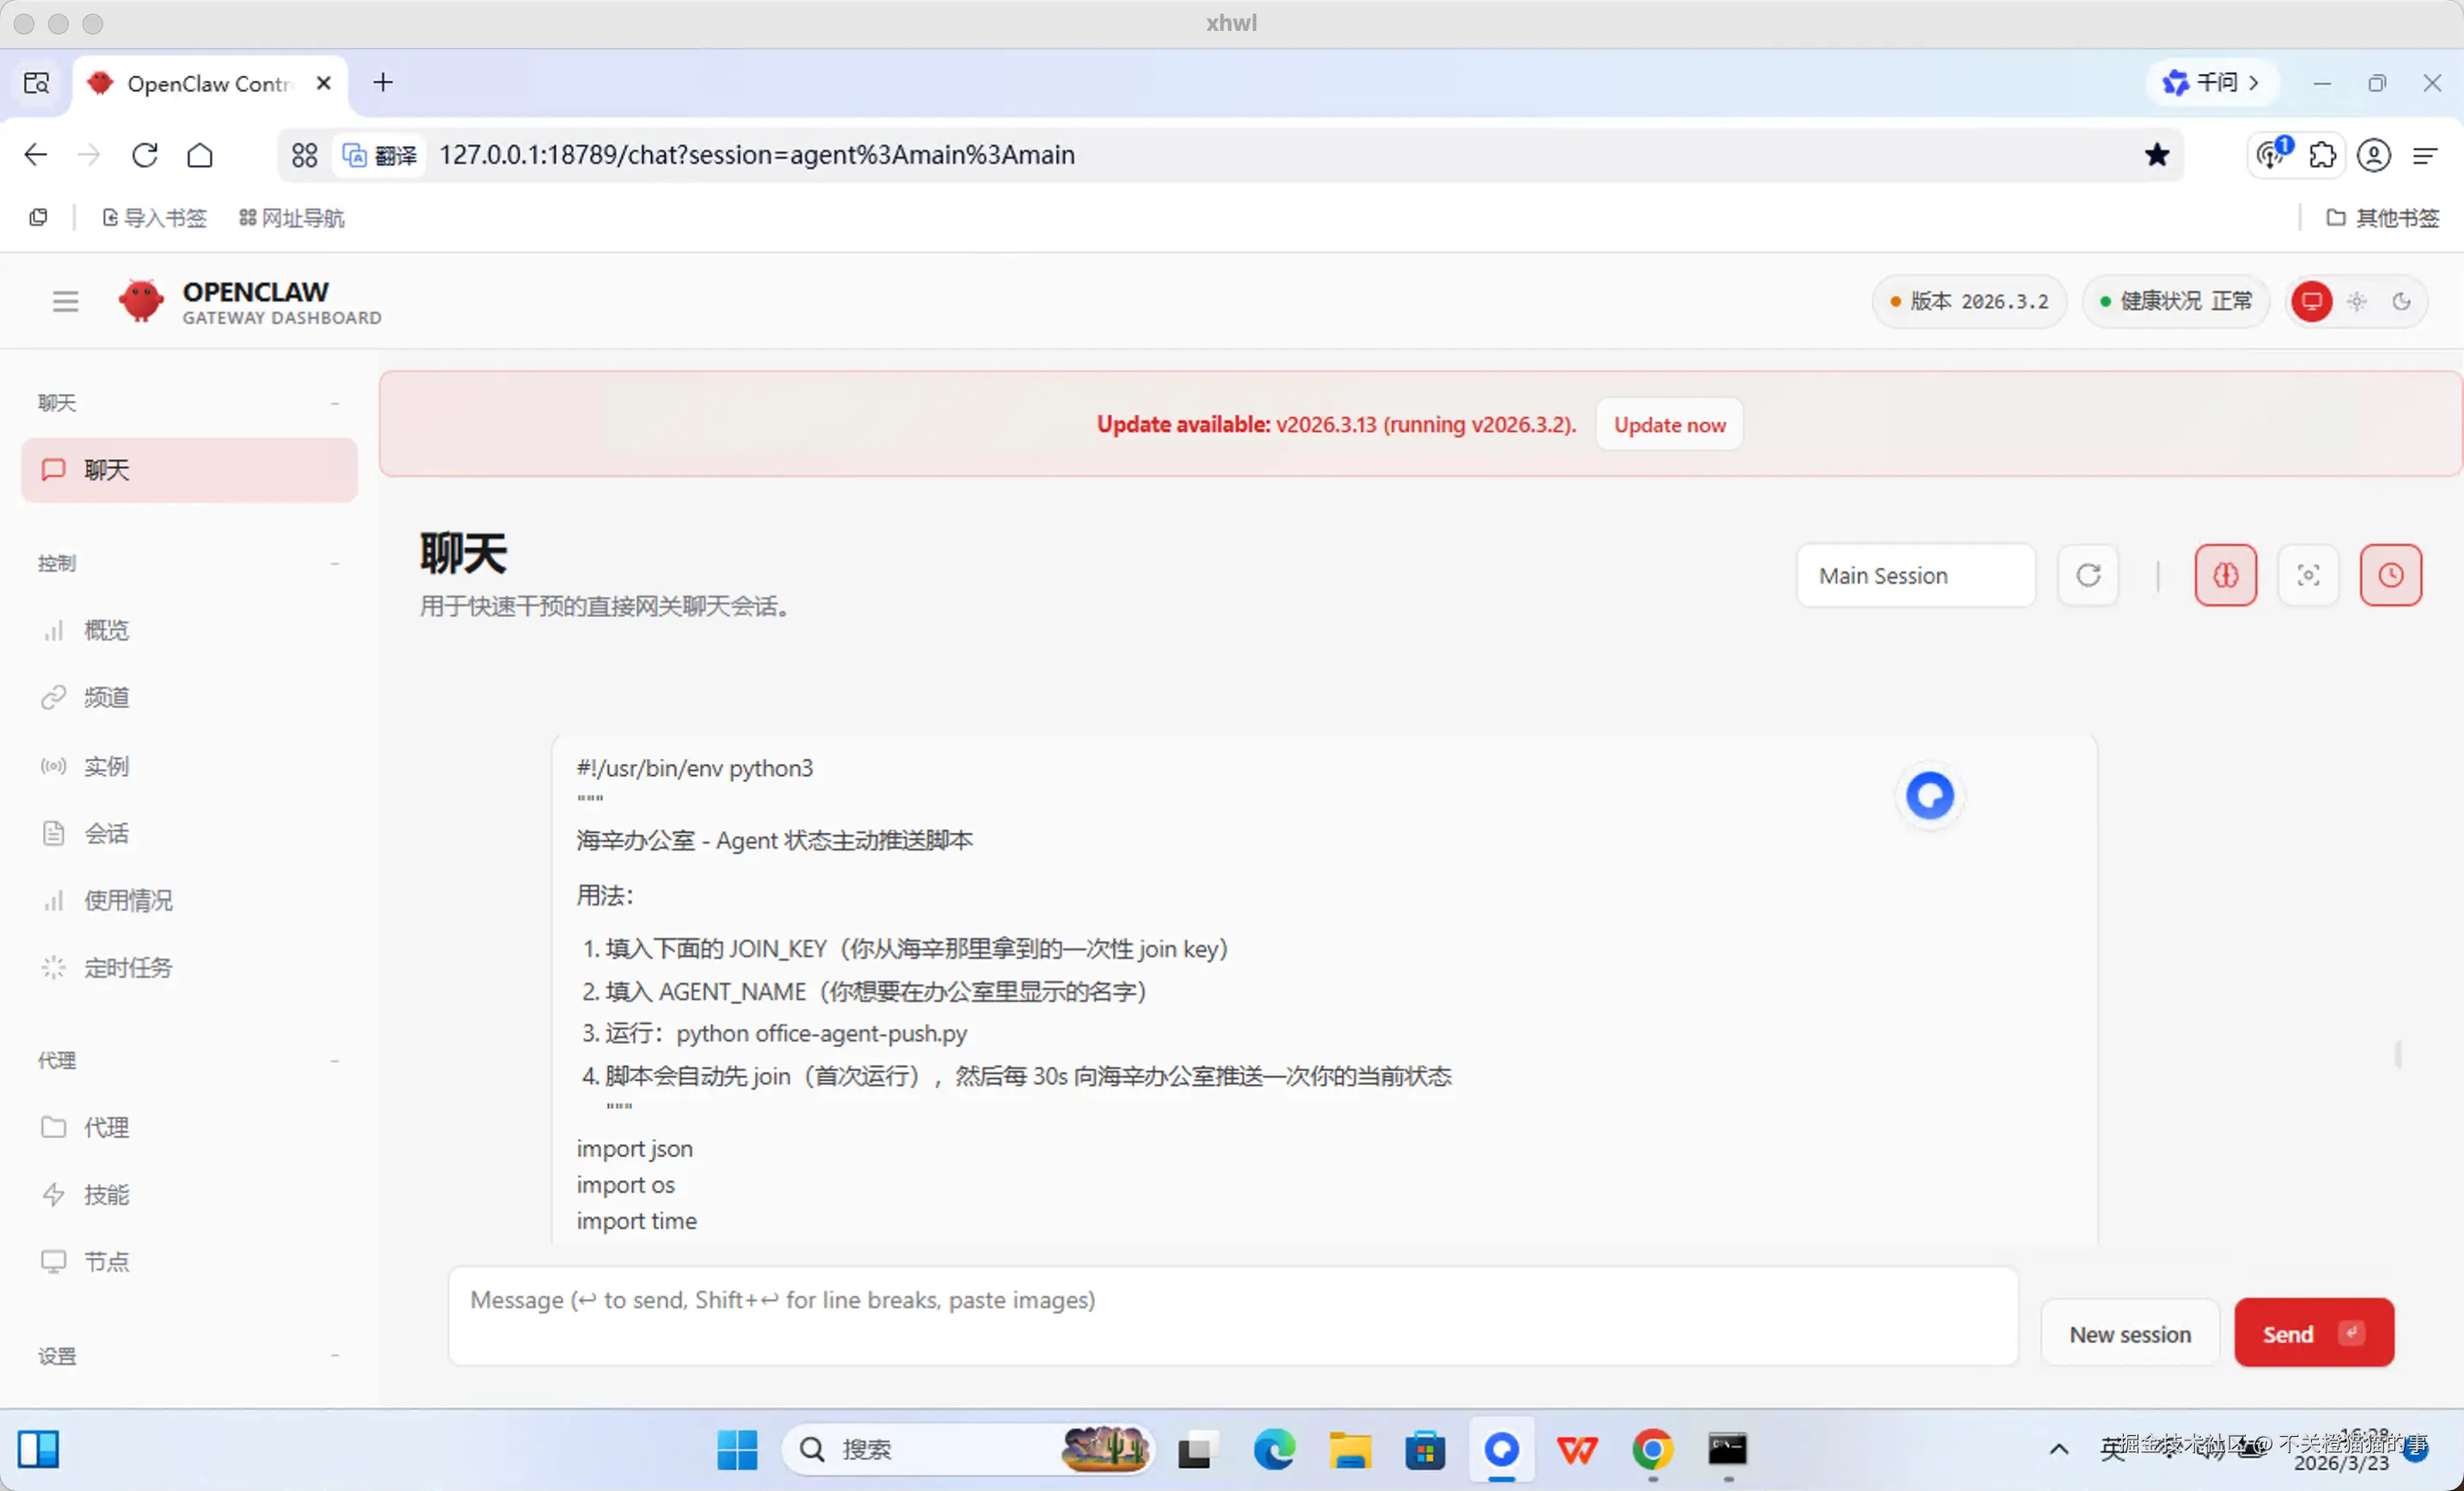
Task: Refresh the Main Session chat
Action: (2088, 575)
